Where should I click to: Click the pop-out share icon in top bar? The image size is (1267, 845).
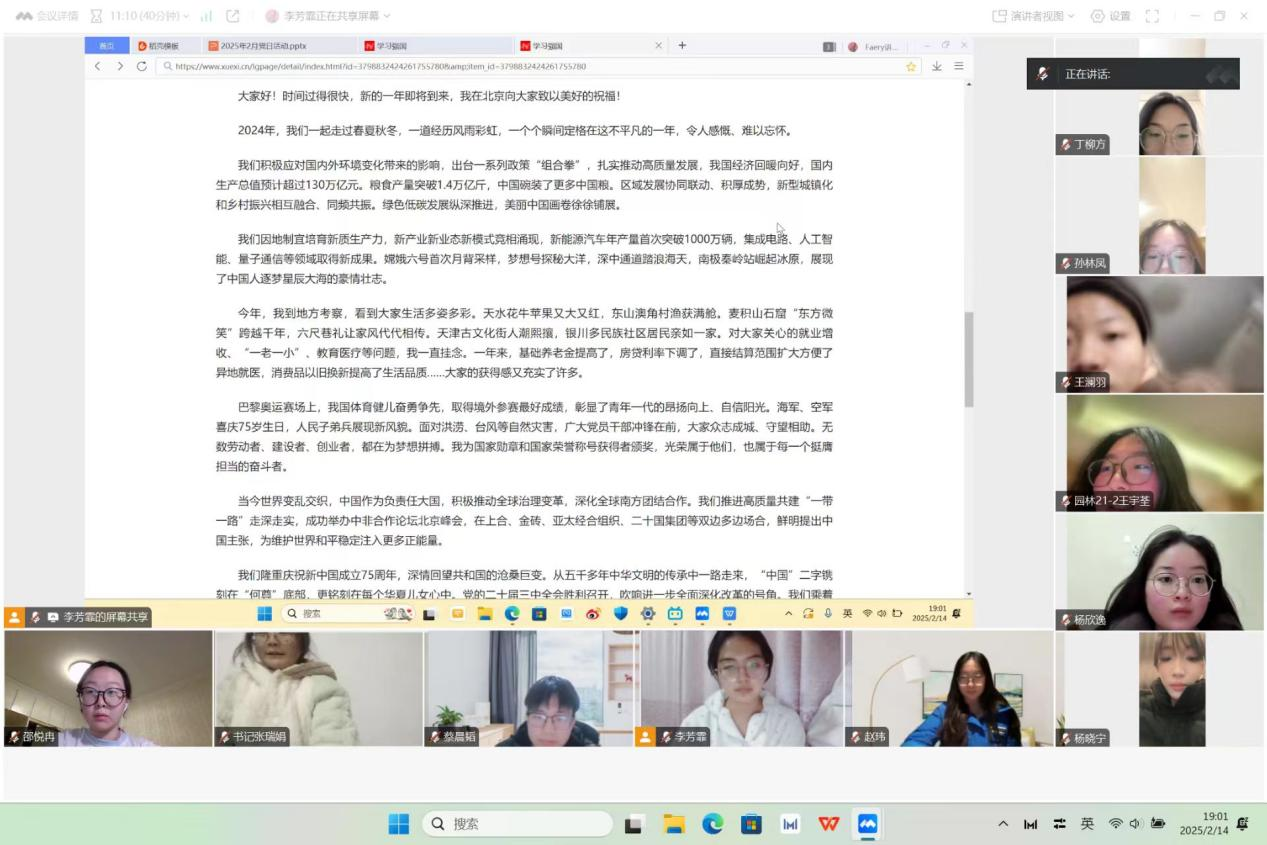[233, 16]
